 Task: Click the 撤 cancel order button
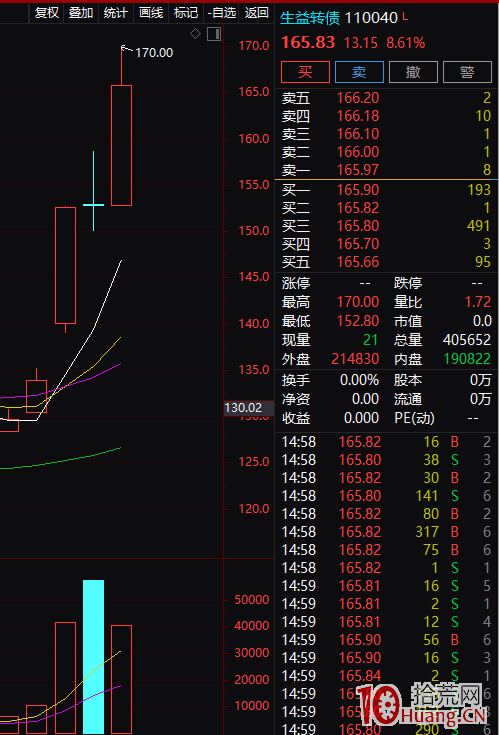[x=413, y=72]
